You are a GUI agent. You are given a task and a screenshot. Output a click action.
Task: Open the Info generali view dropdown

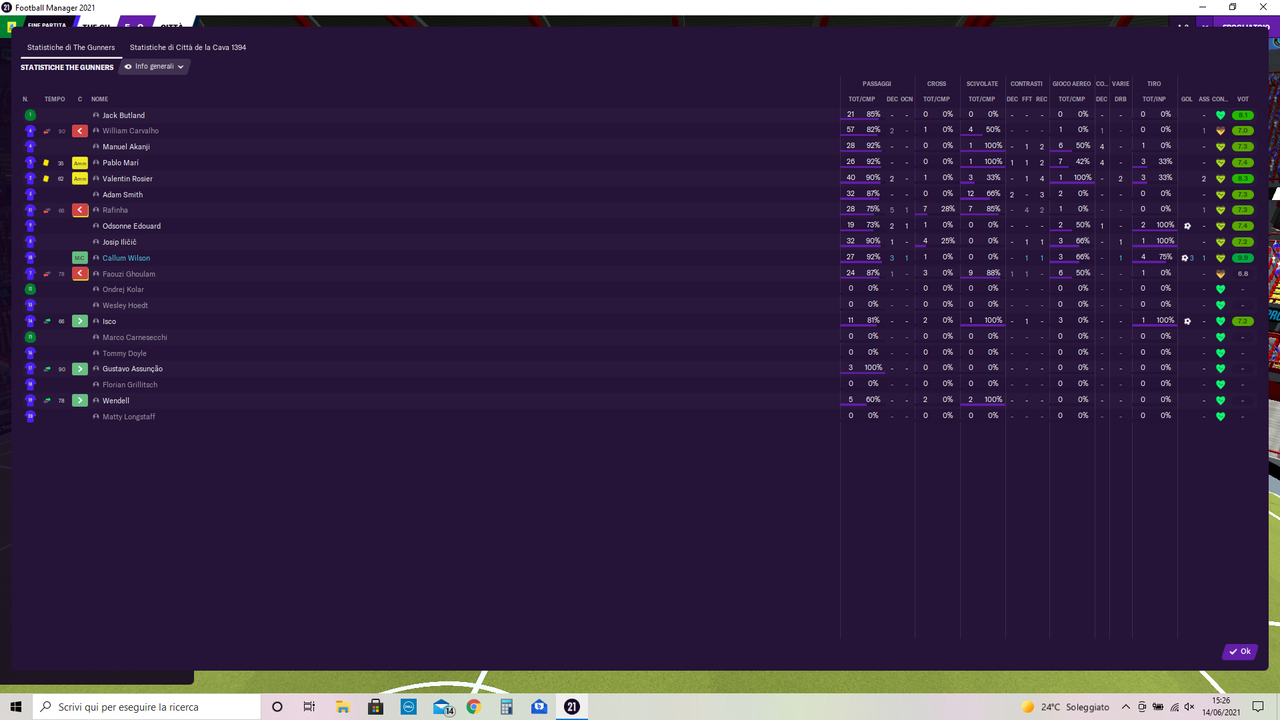click(154, 67)
